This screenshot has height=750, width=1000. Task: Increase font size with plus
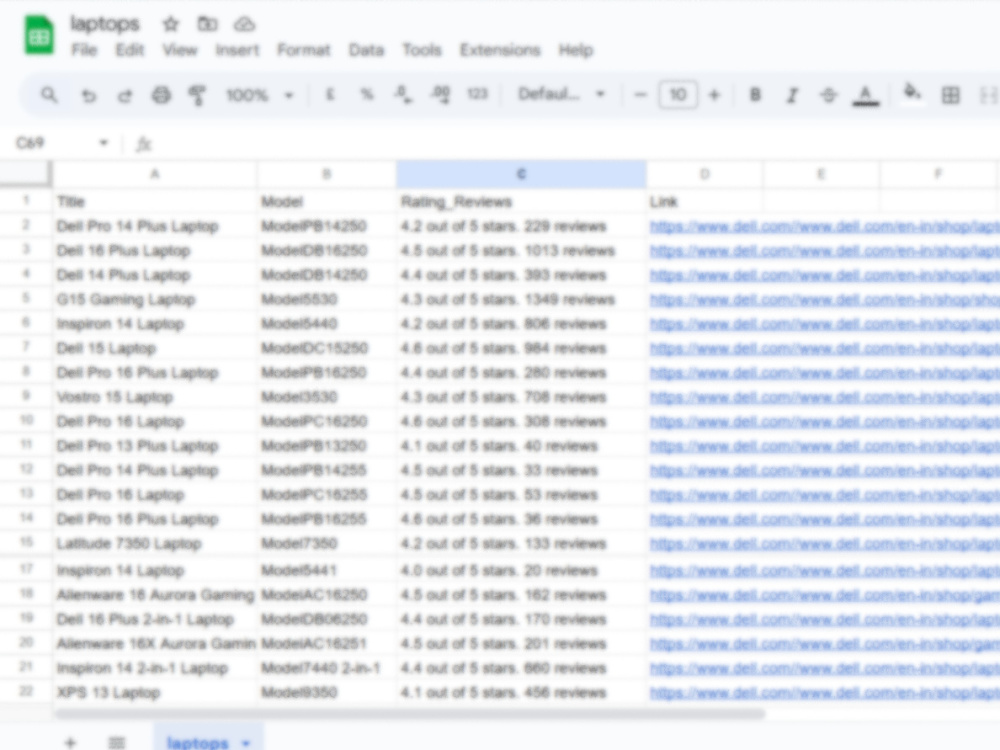click(714, 95)
